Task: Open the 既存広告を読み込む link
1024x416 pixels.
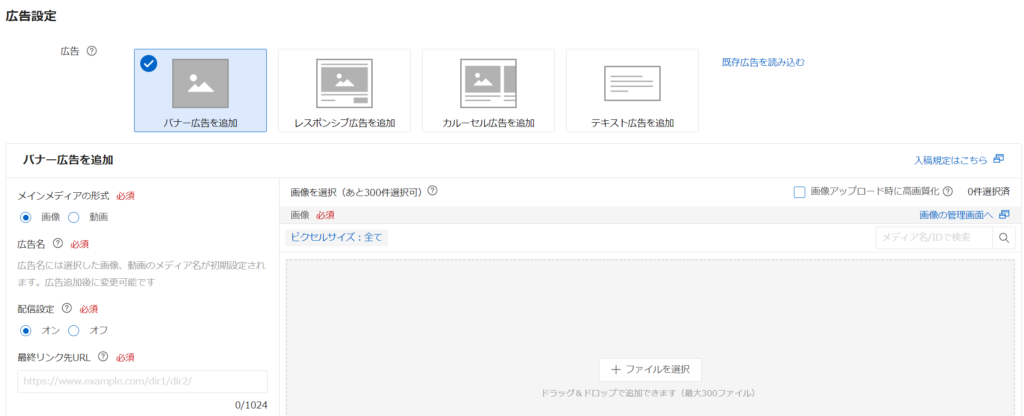Action: tap(763, 63)
